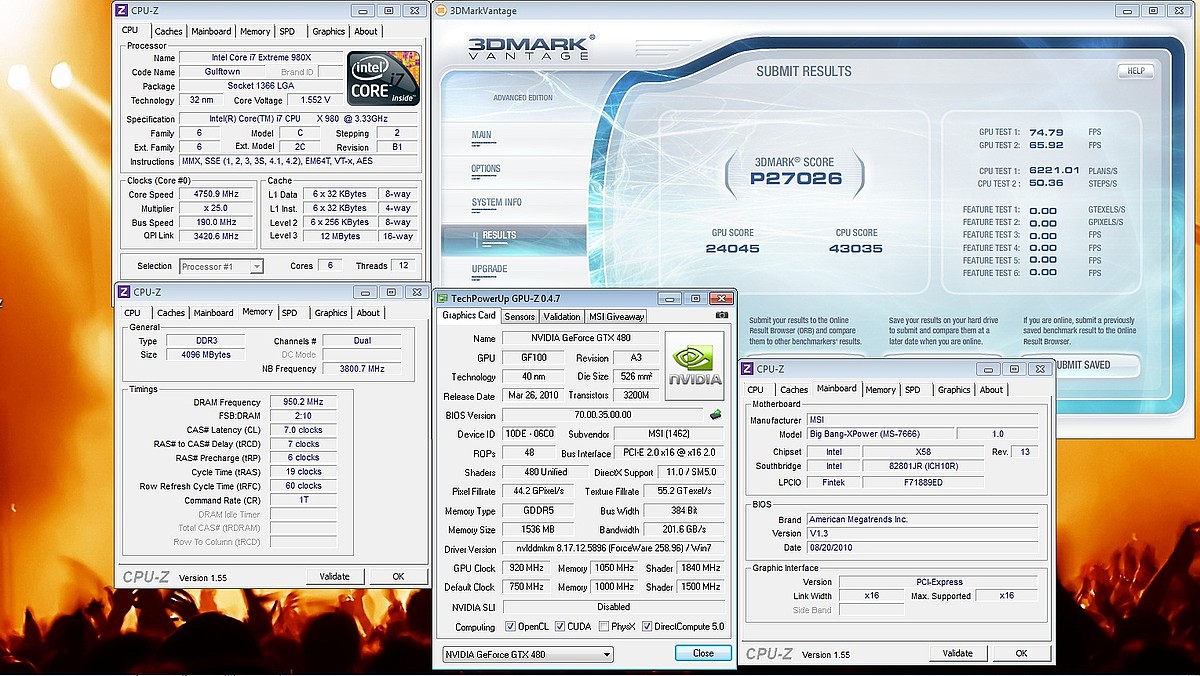This screenshot has width=1200, height=676.
Task: Click the title icon of the CPU-Z processor window
Action: [x=122, y=10]
